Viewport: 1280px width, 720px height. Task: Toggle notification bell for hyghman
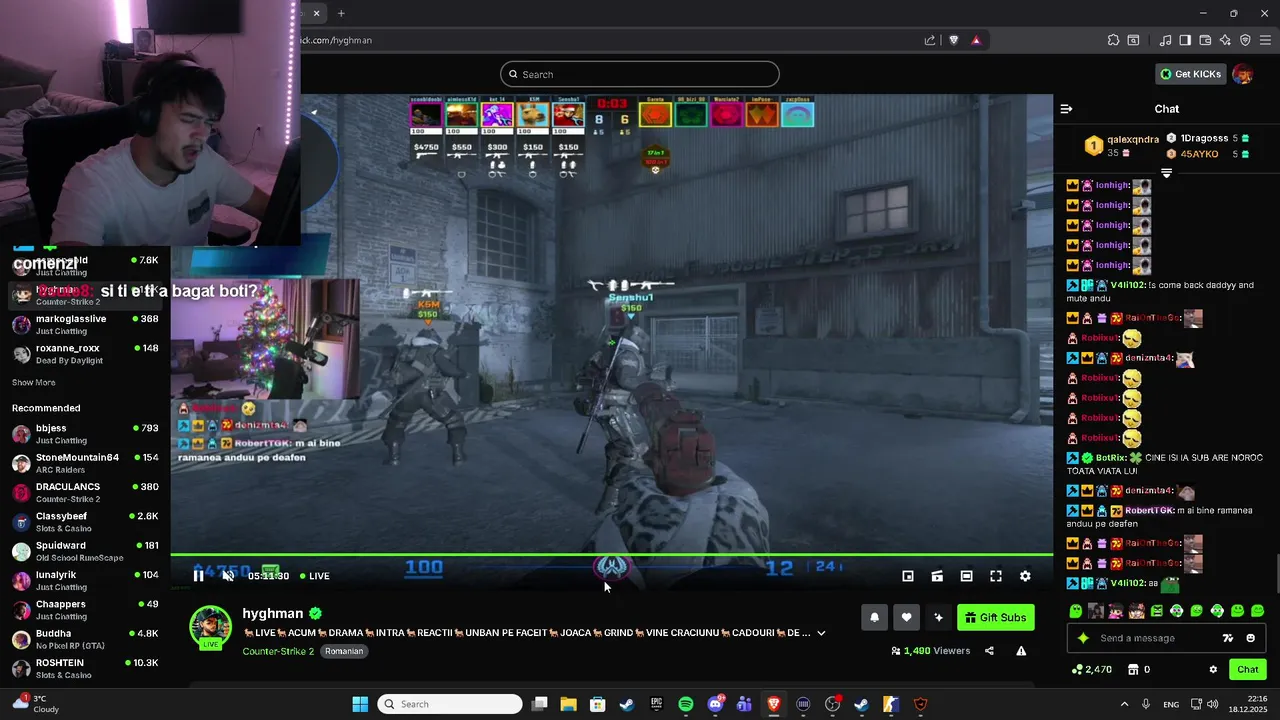click(x=874, y=617)
